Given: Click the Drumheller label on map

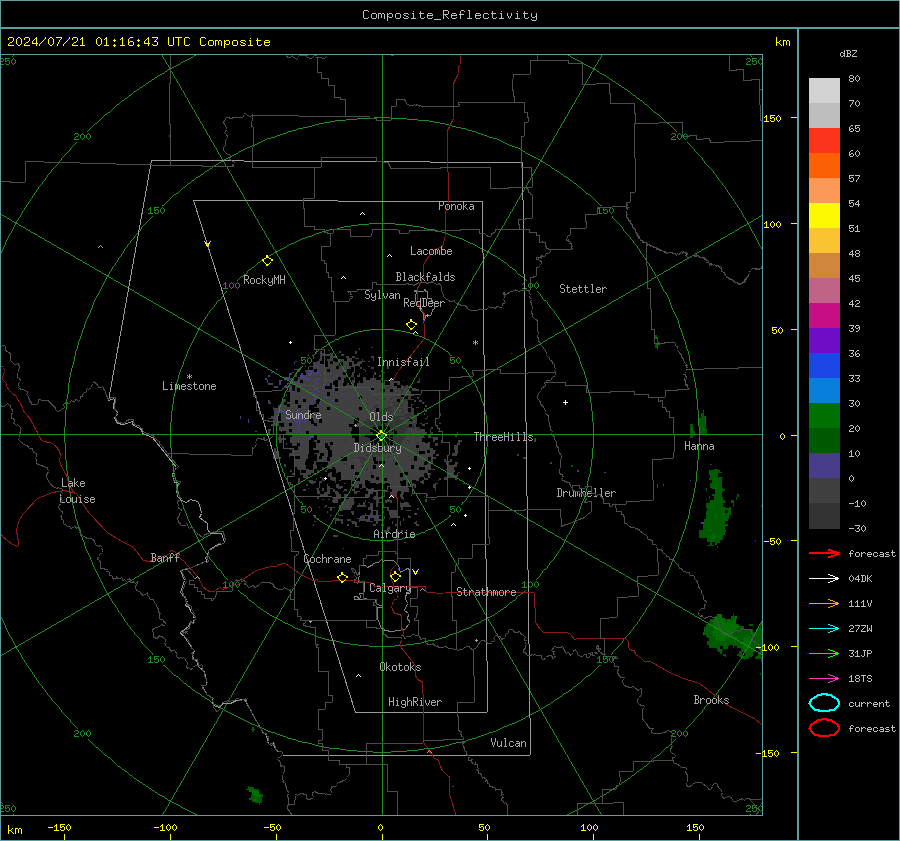Looking at the screenshot, I should point(586,493).
